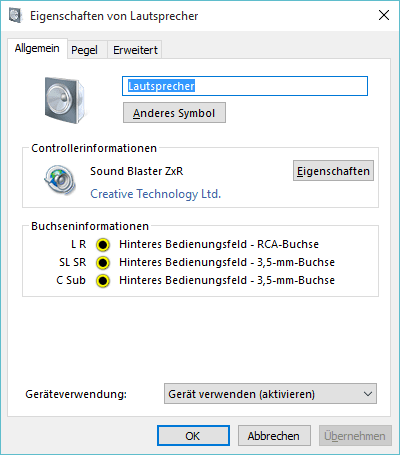Click the Sound Blaster ZxR controller icon
Viewport: 400px width, 455px height.
pos(60,180)
